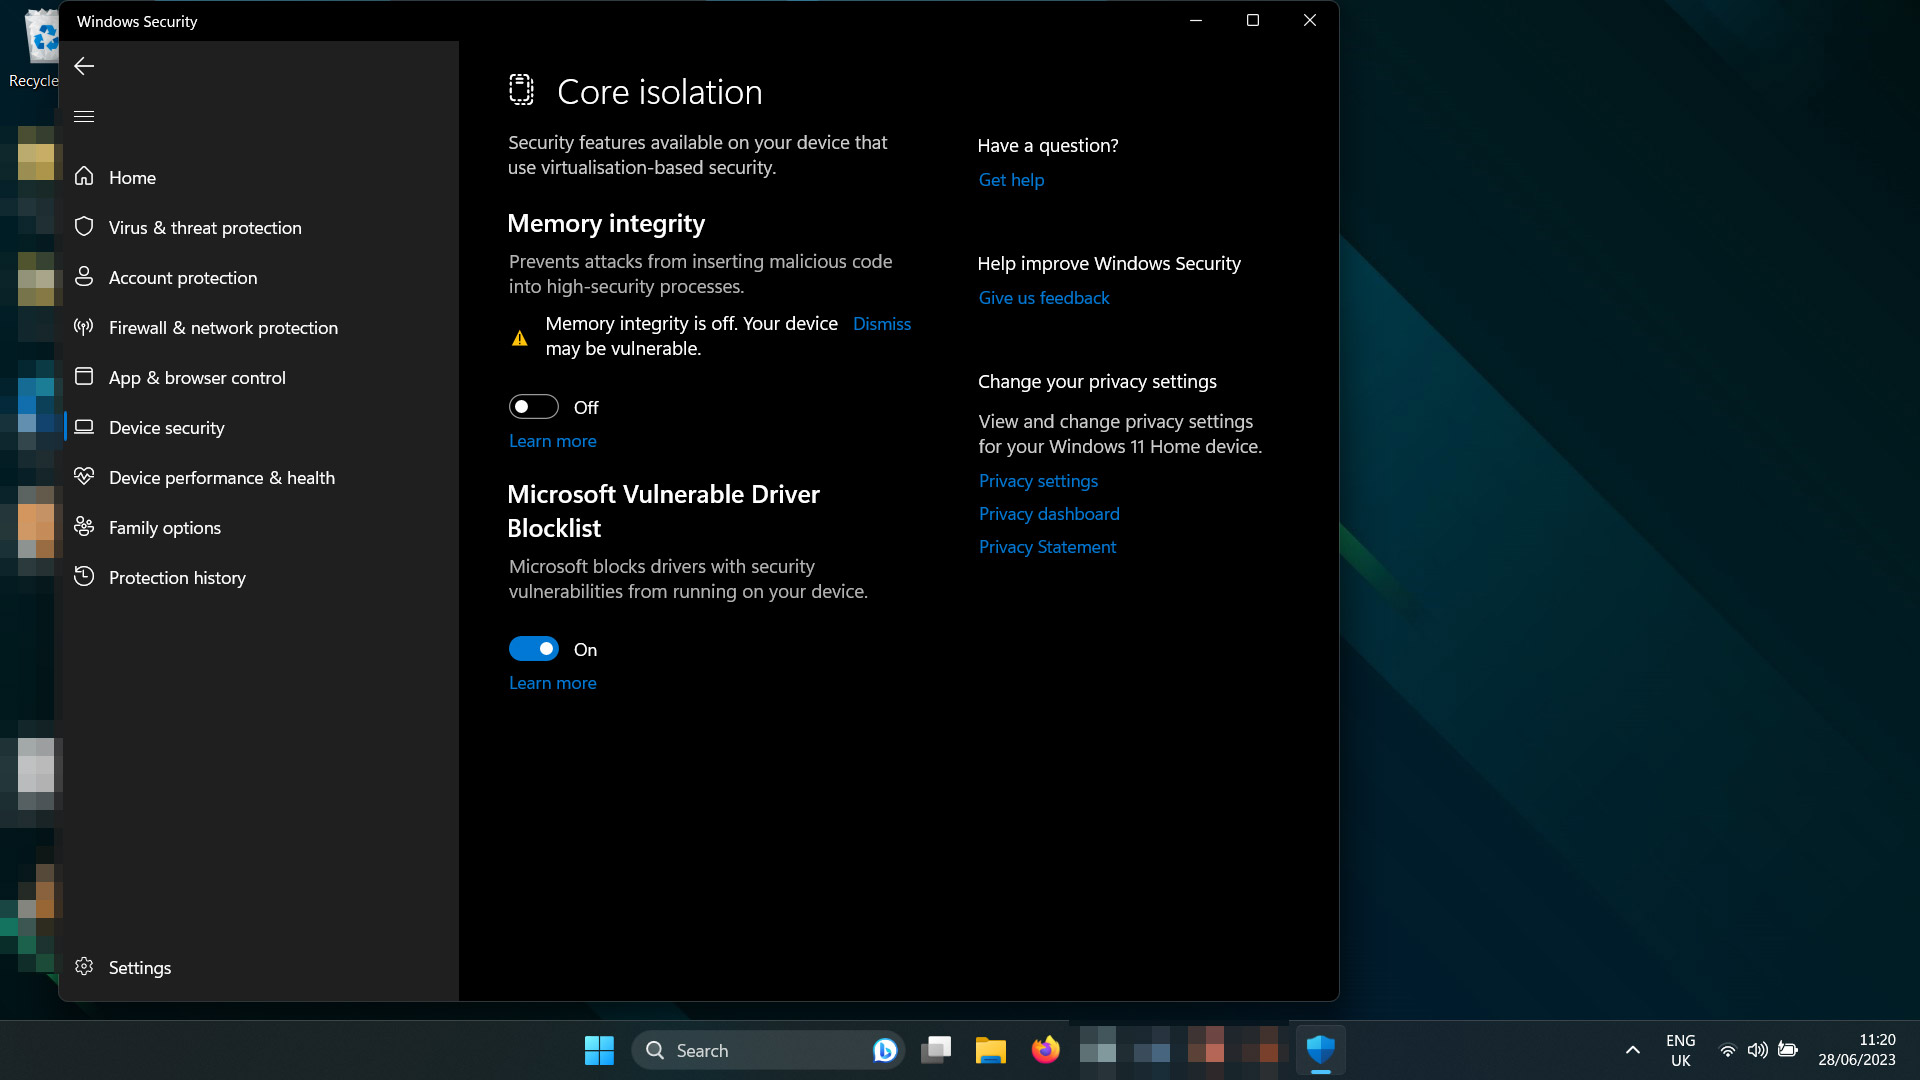Open Account protection page
This screenshot has width=1920, height=1080.
click(260, 277)
